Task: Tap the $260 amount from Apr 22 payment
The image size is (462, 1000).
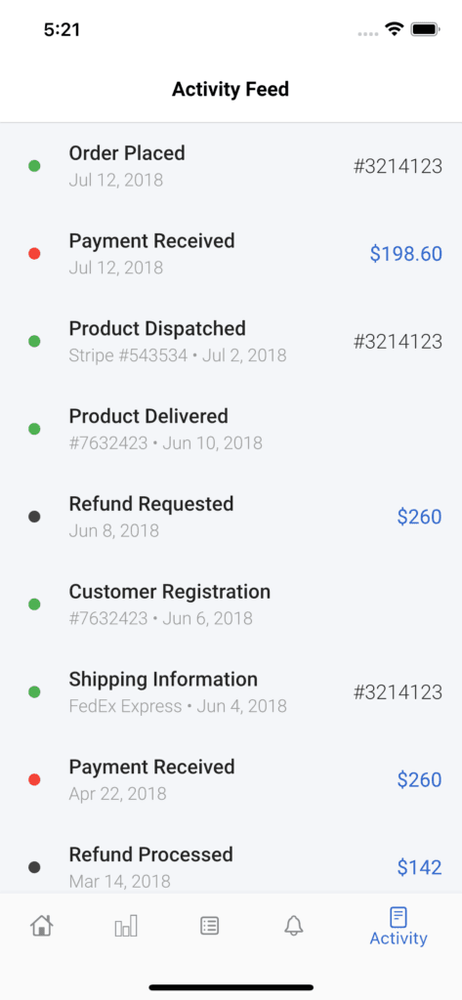Action: pyautogui.click(x=419, y=779)
